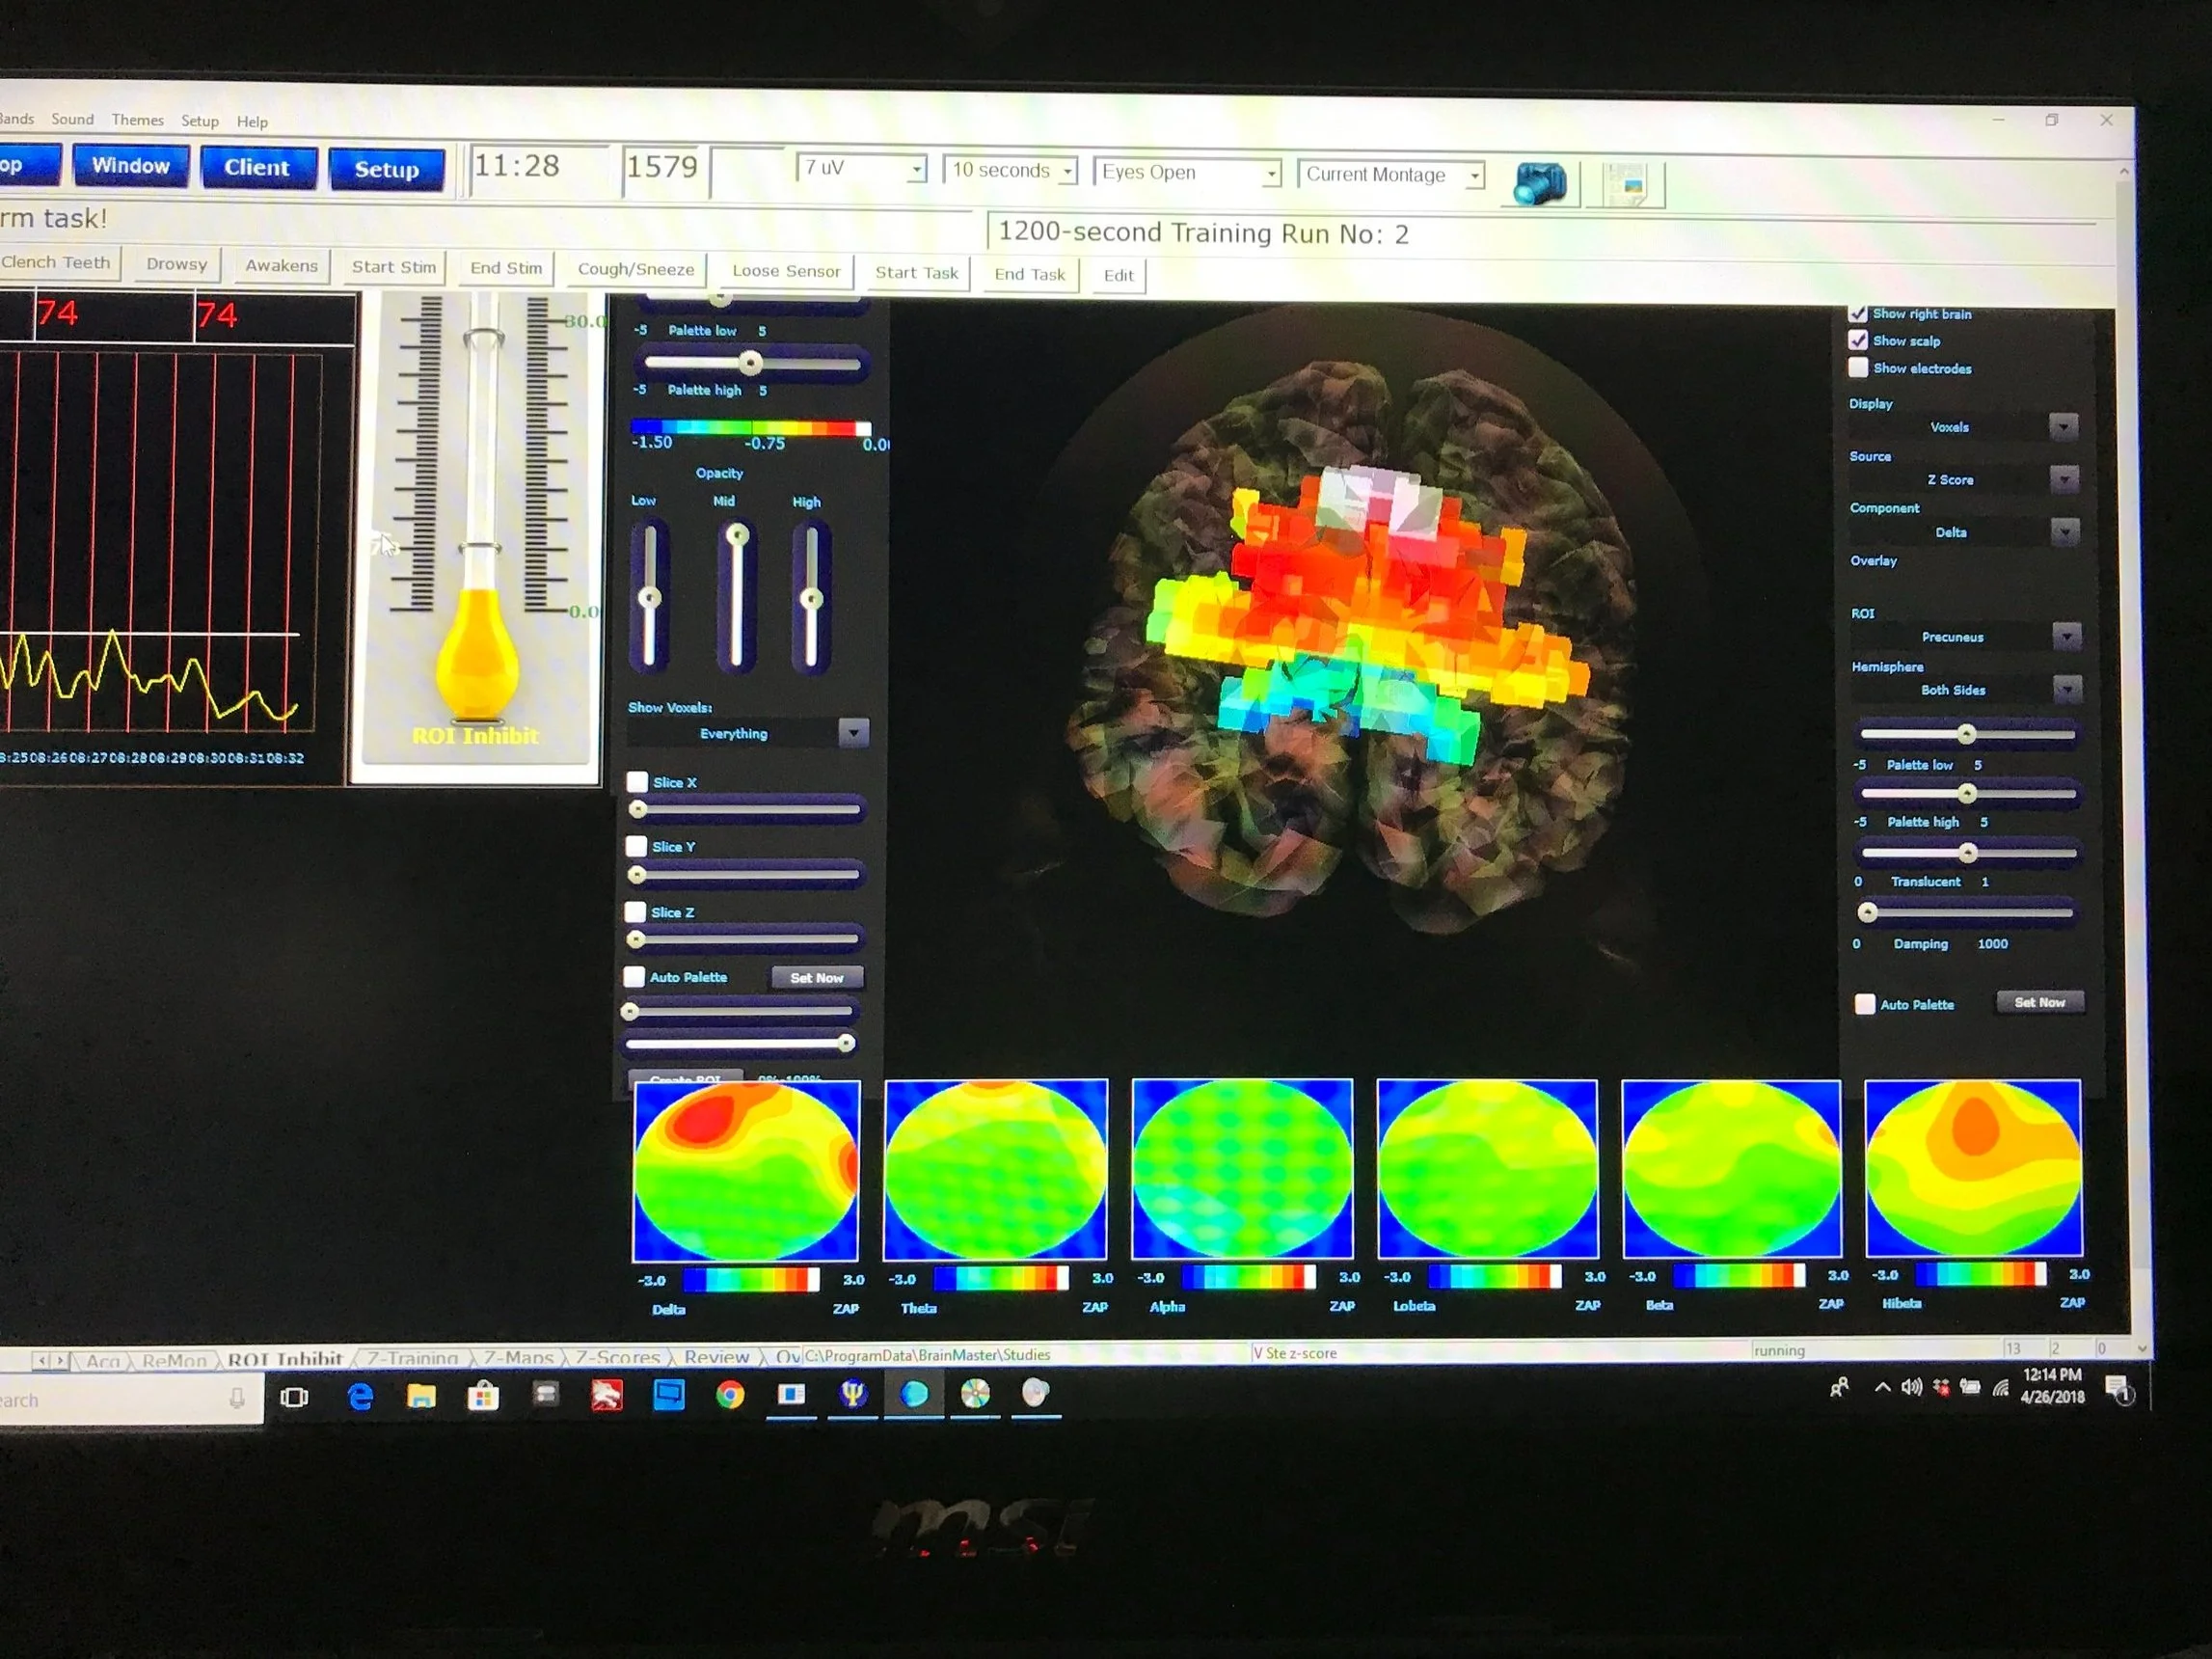
Task: Click the Delta ZAP topographic map thumbnail
Action: (746, 1170)
